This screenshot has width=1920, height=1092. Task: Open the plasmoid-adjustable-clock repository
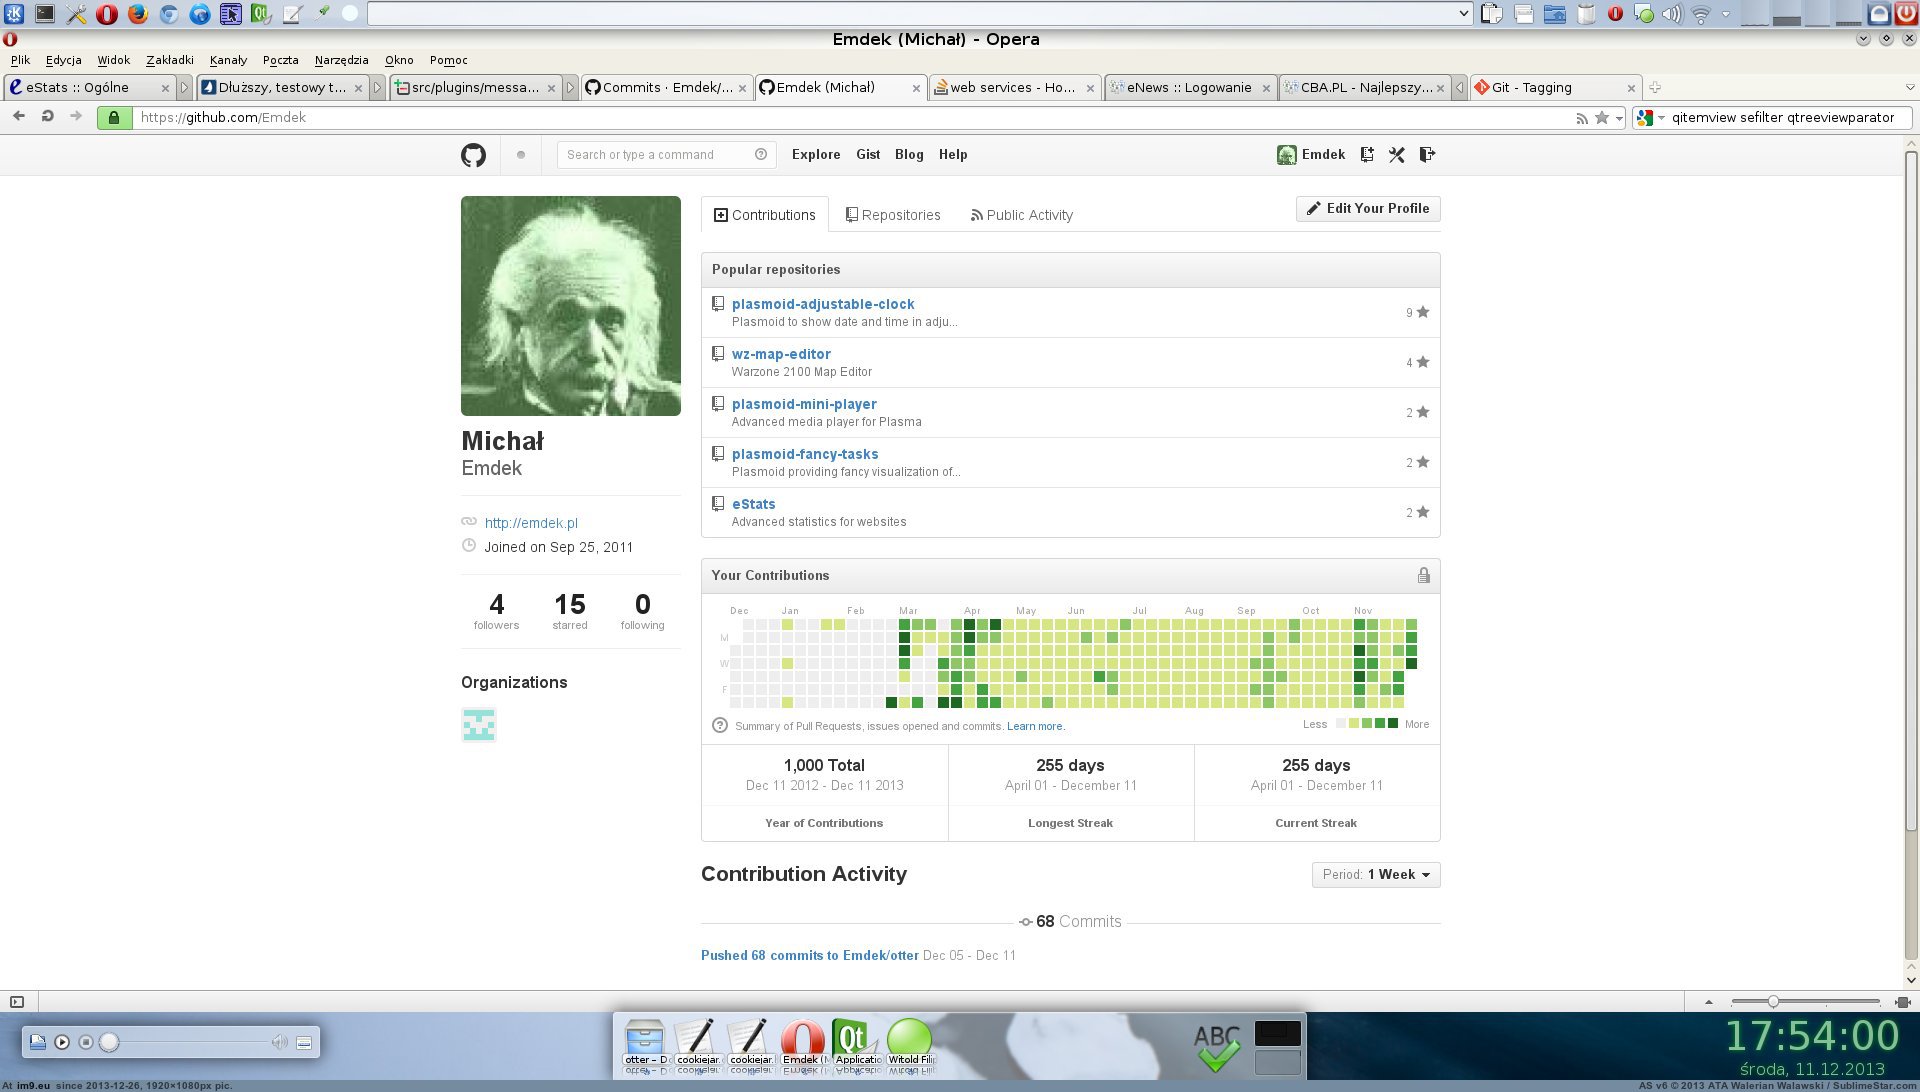point(823,304)
